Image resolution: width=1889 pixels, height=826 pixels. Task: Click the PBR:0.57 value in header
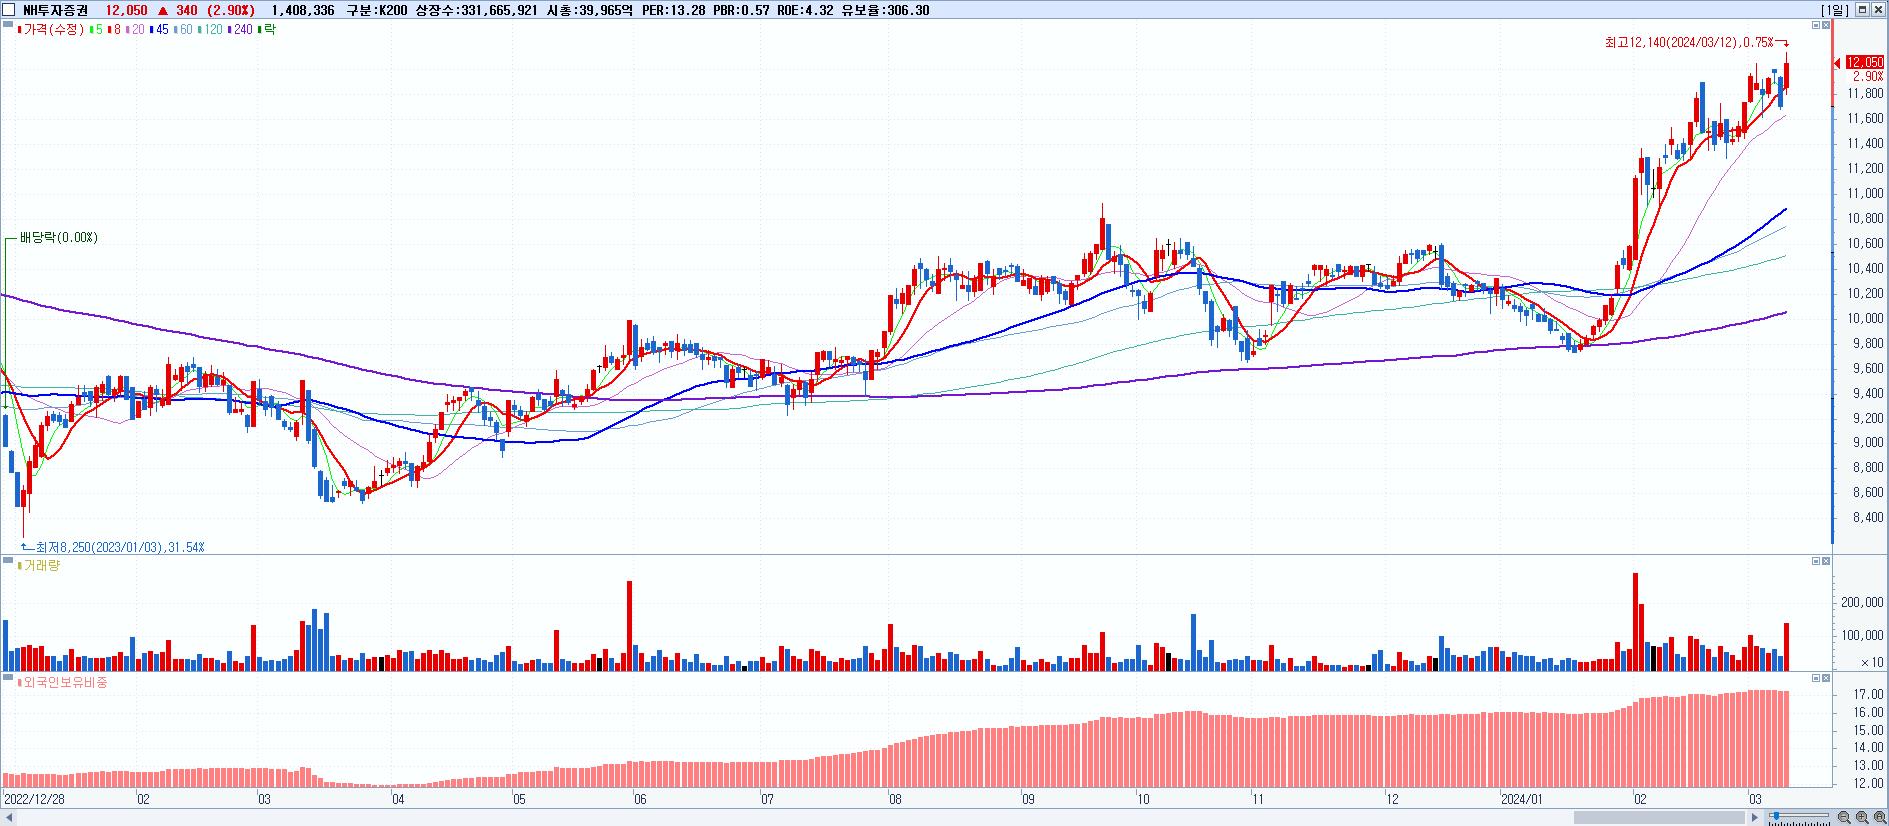(741, 10)
